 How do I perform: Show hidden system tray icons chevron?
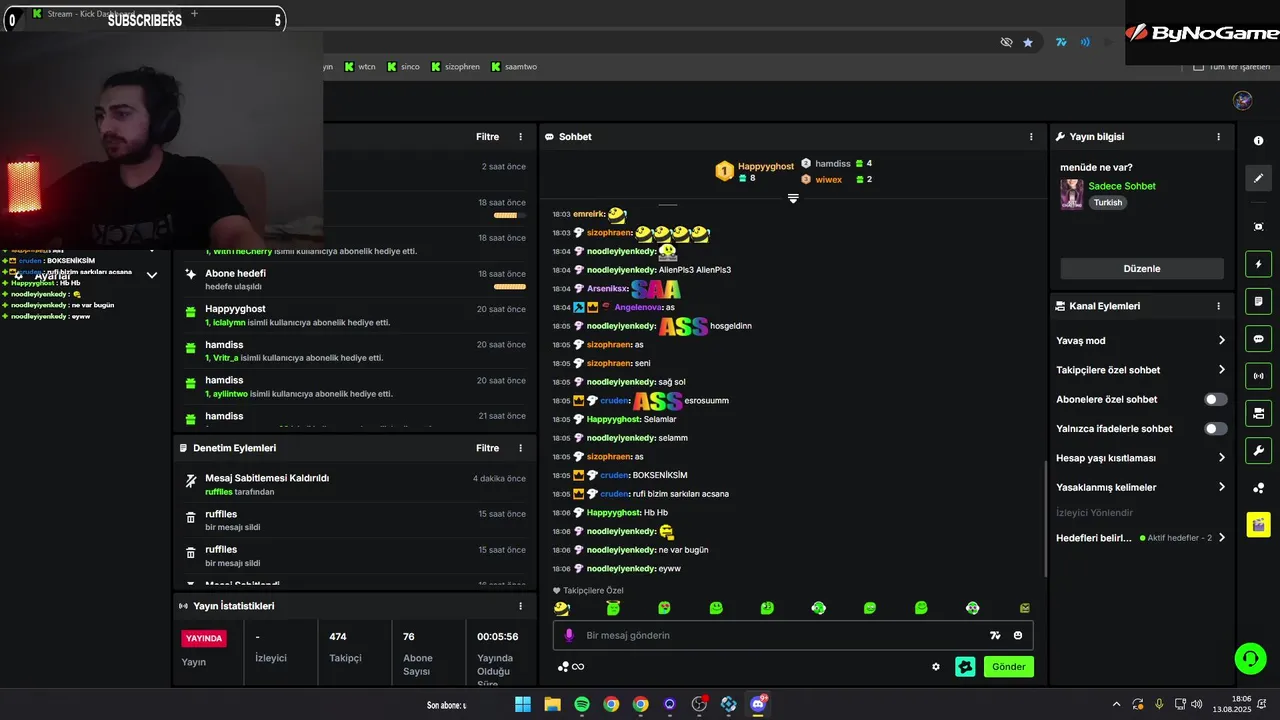tap(1117, 704)
